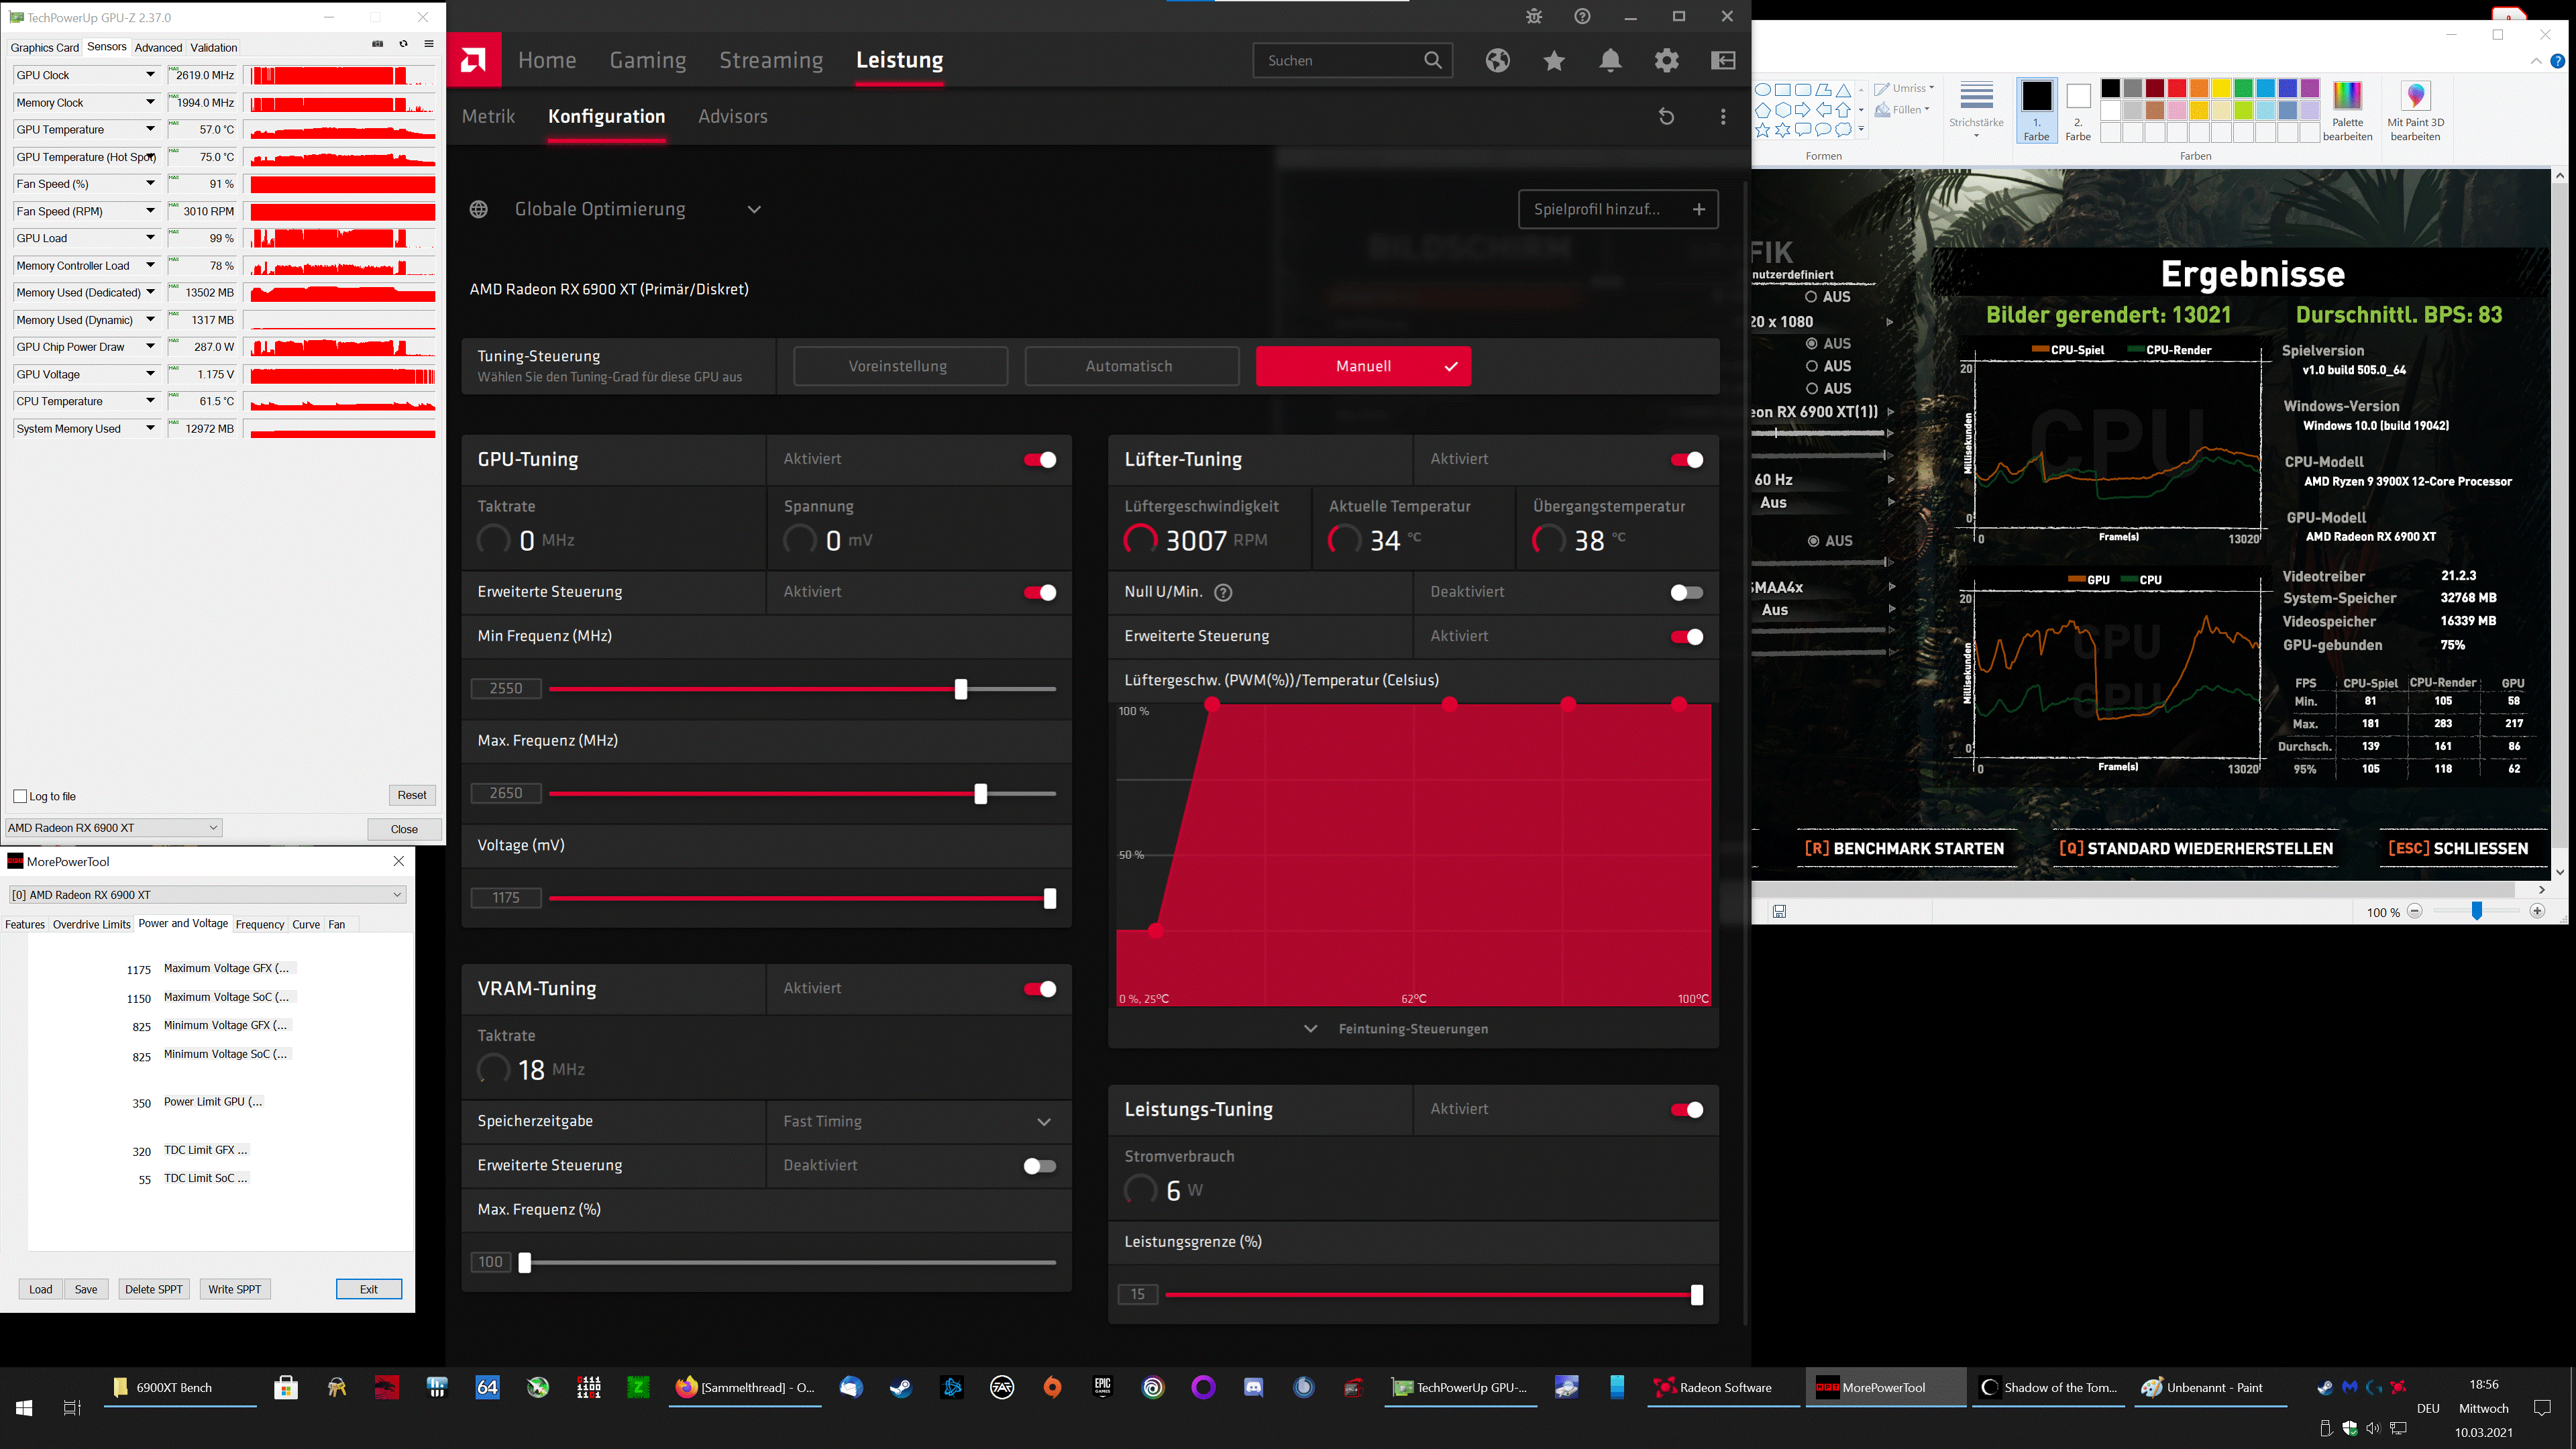Viewport: 2576px width, 1449px height.
Task: Expand Feintuning-Steuerungen section
Action: pos(1396,1029)
